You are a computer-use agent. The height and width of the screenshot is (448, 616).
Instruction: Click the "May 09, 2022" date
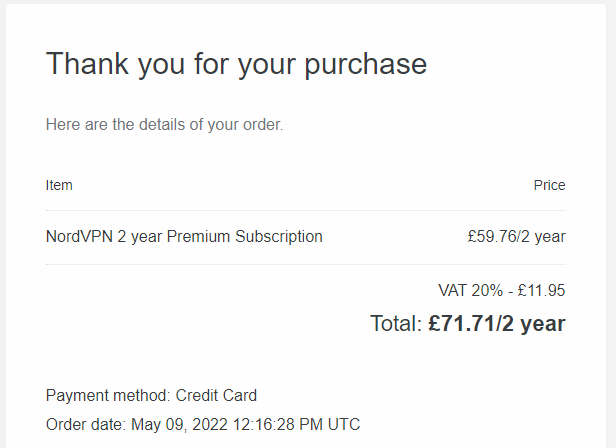[180, 424]
